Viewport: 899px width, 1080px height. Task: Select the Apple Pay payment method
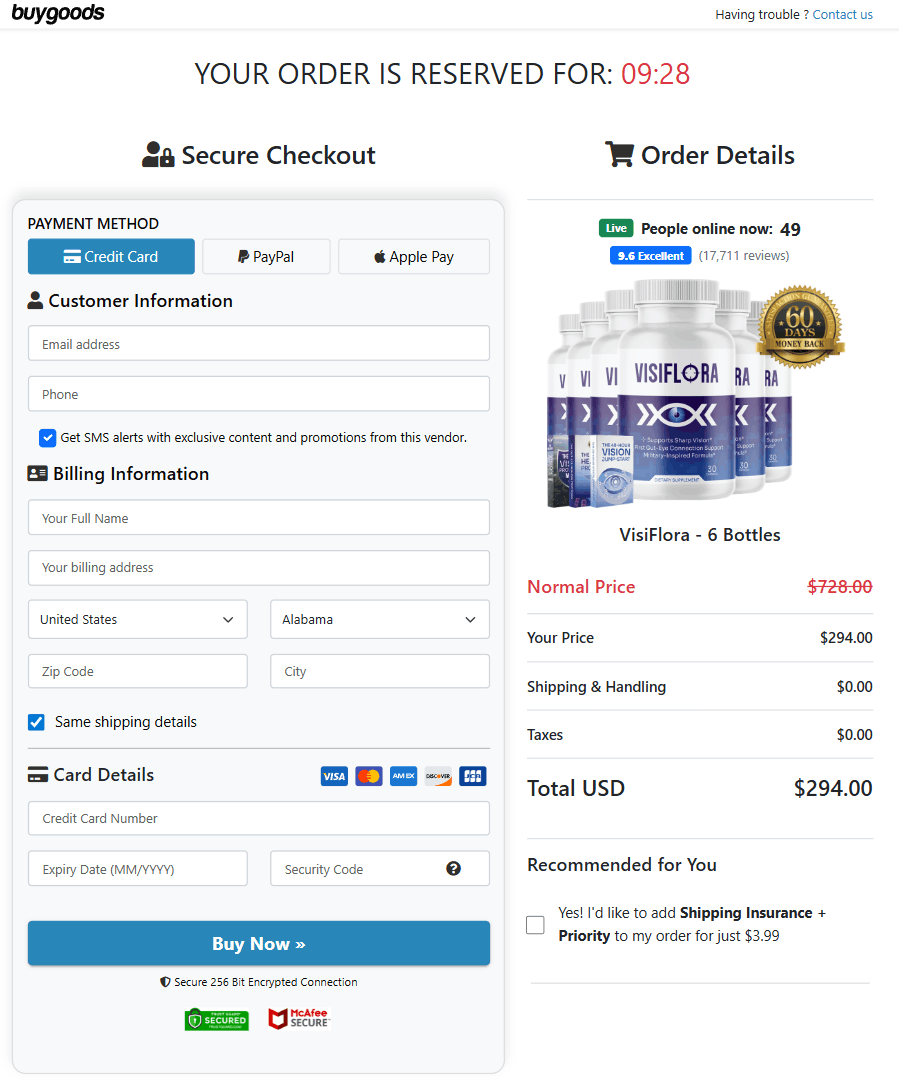[x=413, y=256]
